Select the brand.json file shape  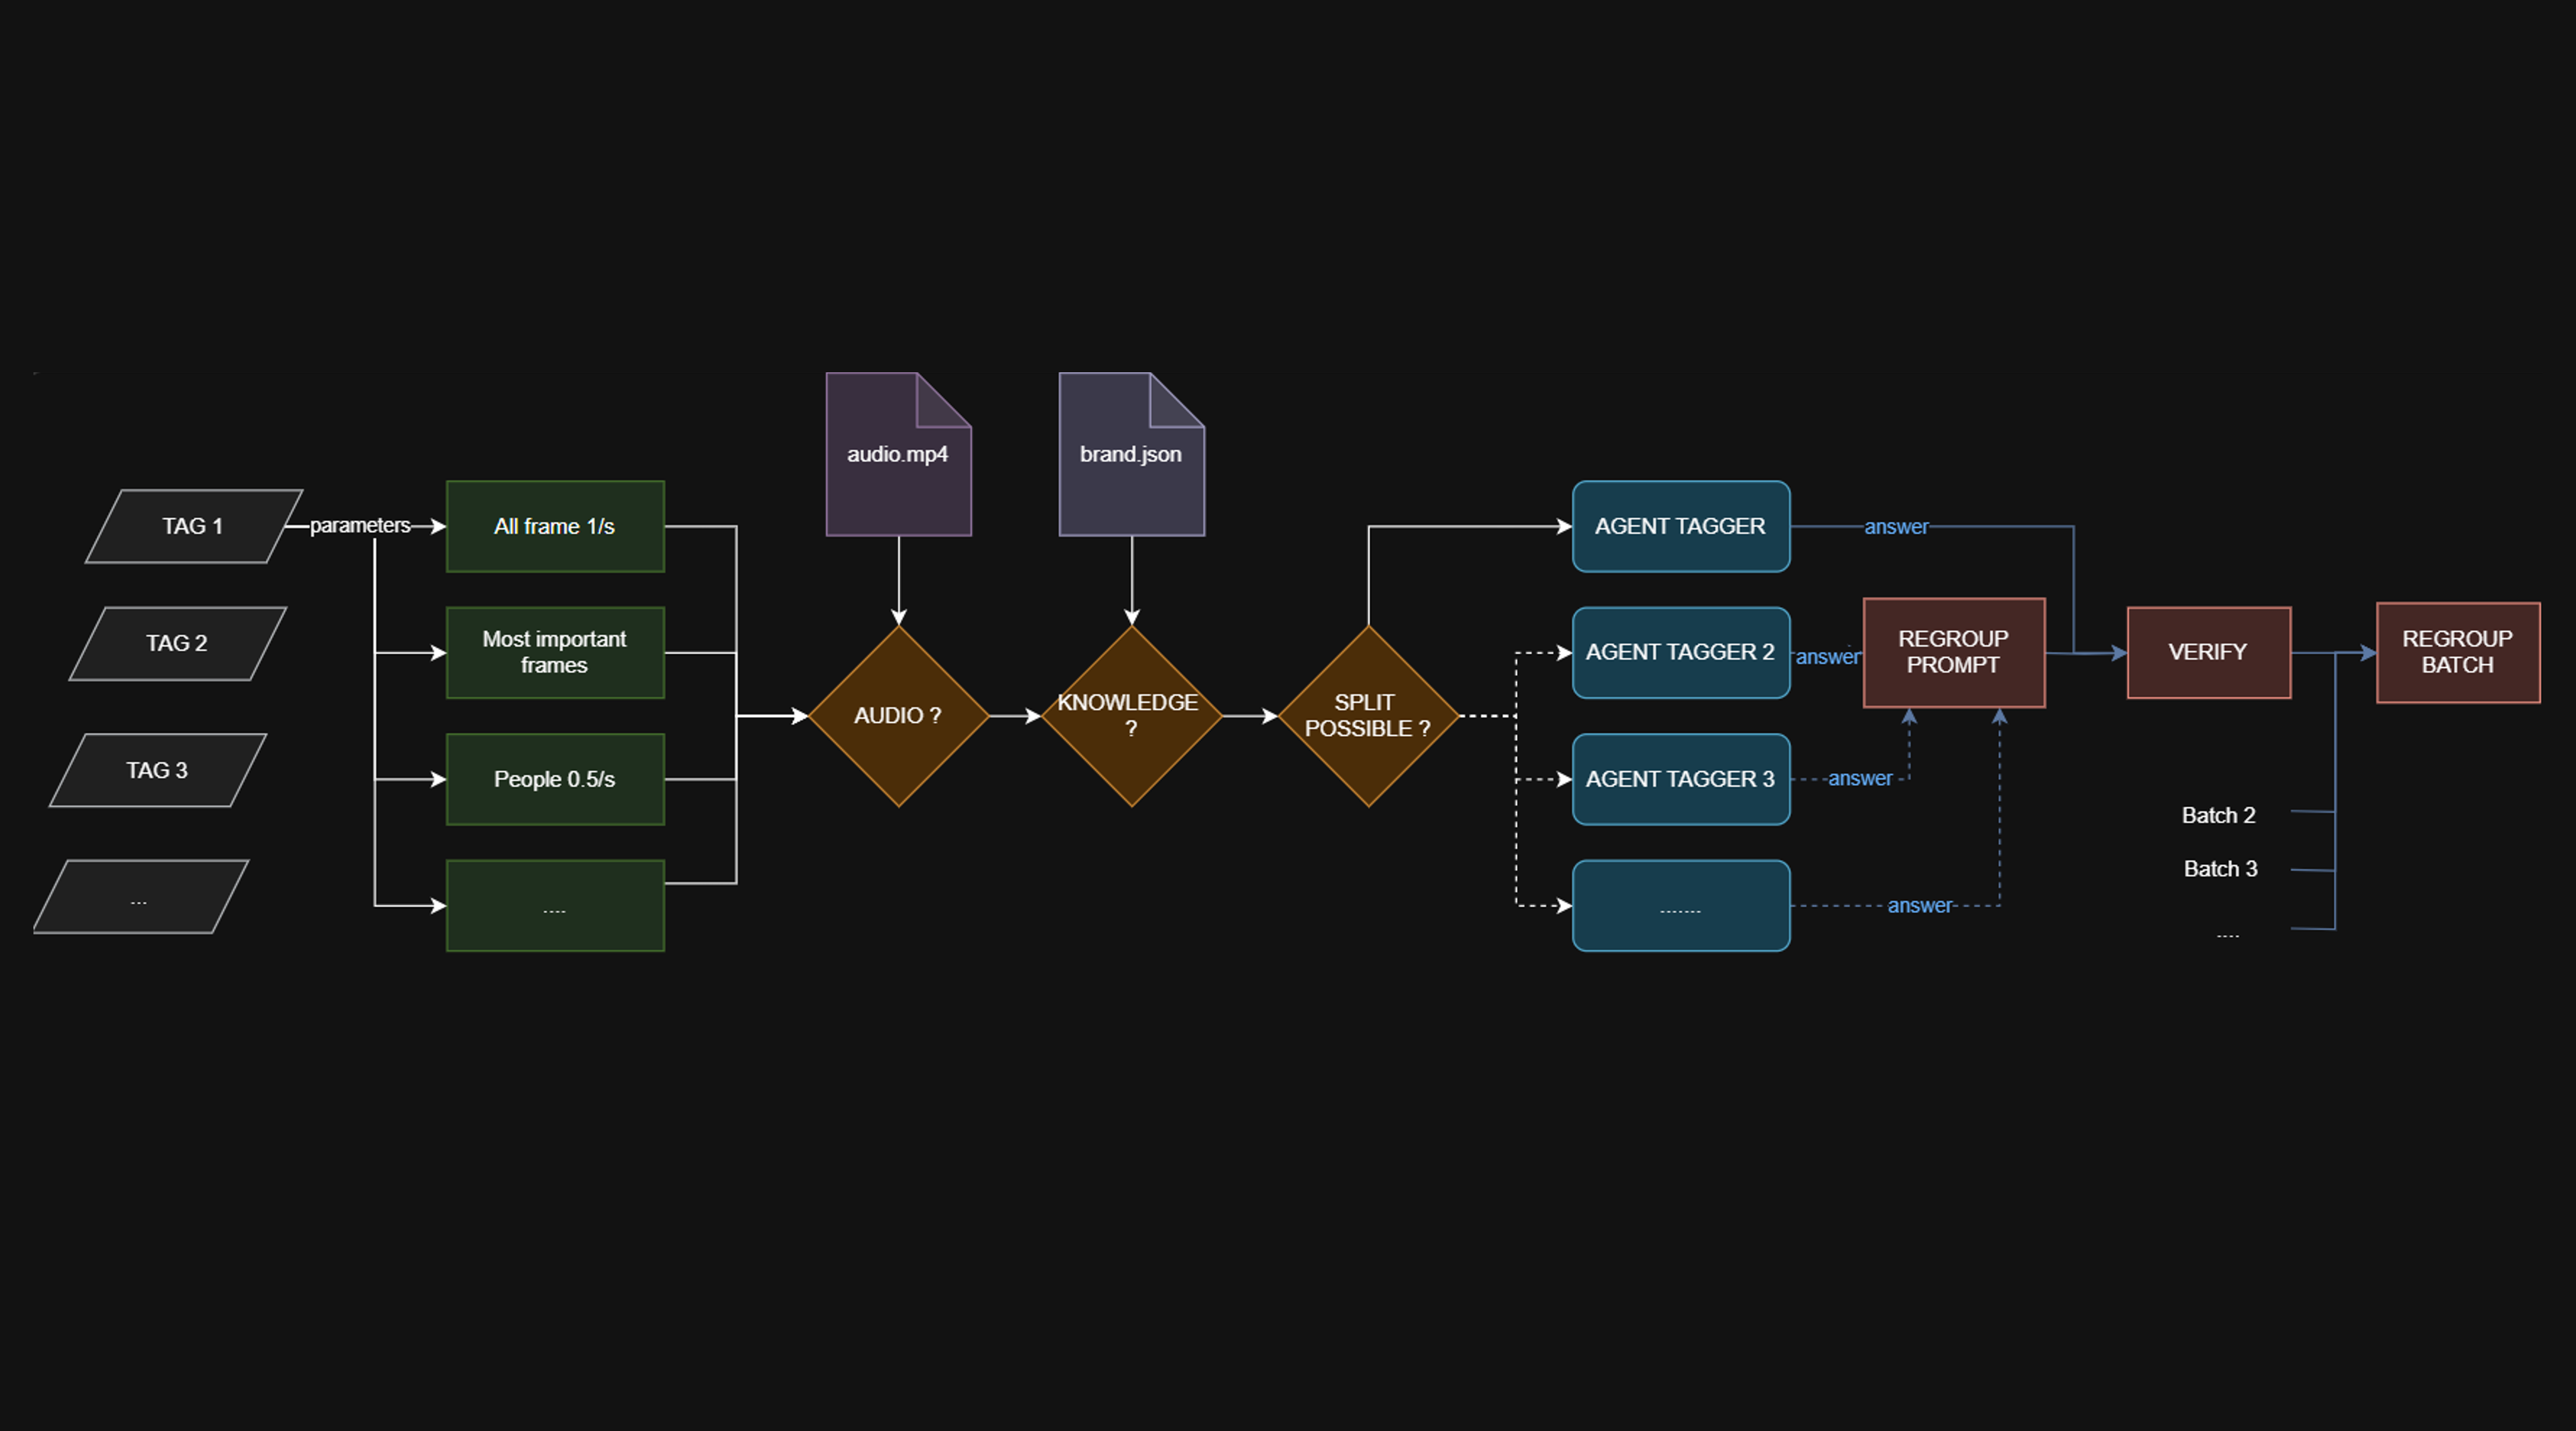coord(1130,455)
